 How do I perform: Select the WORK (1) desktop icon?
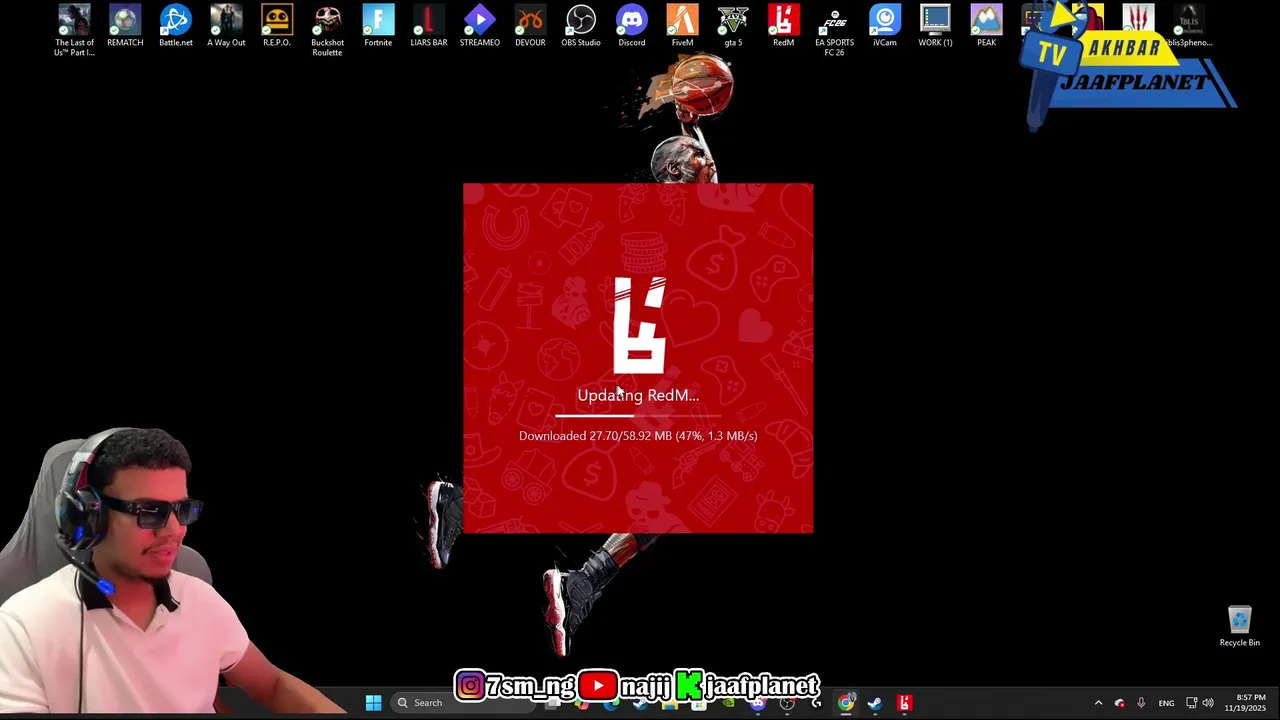tap(935, 27)
